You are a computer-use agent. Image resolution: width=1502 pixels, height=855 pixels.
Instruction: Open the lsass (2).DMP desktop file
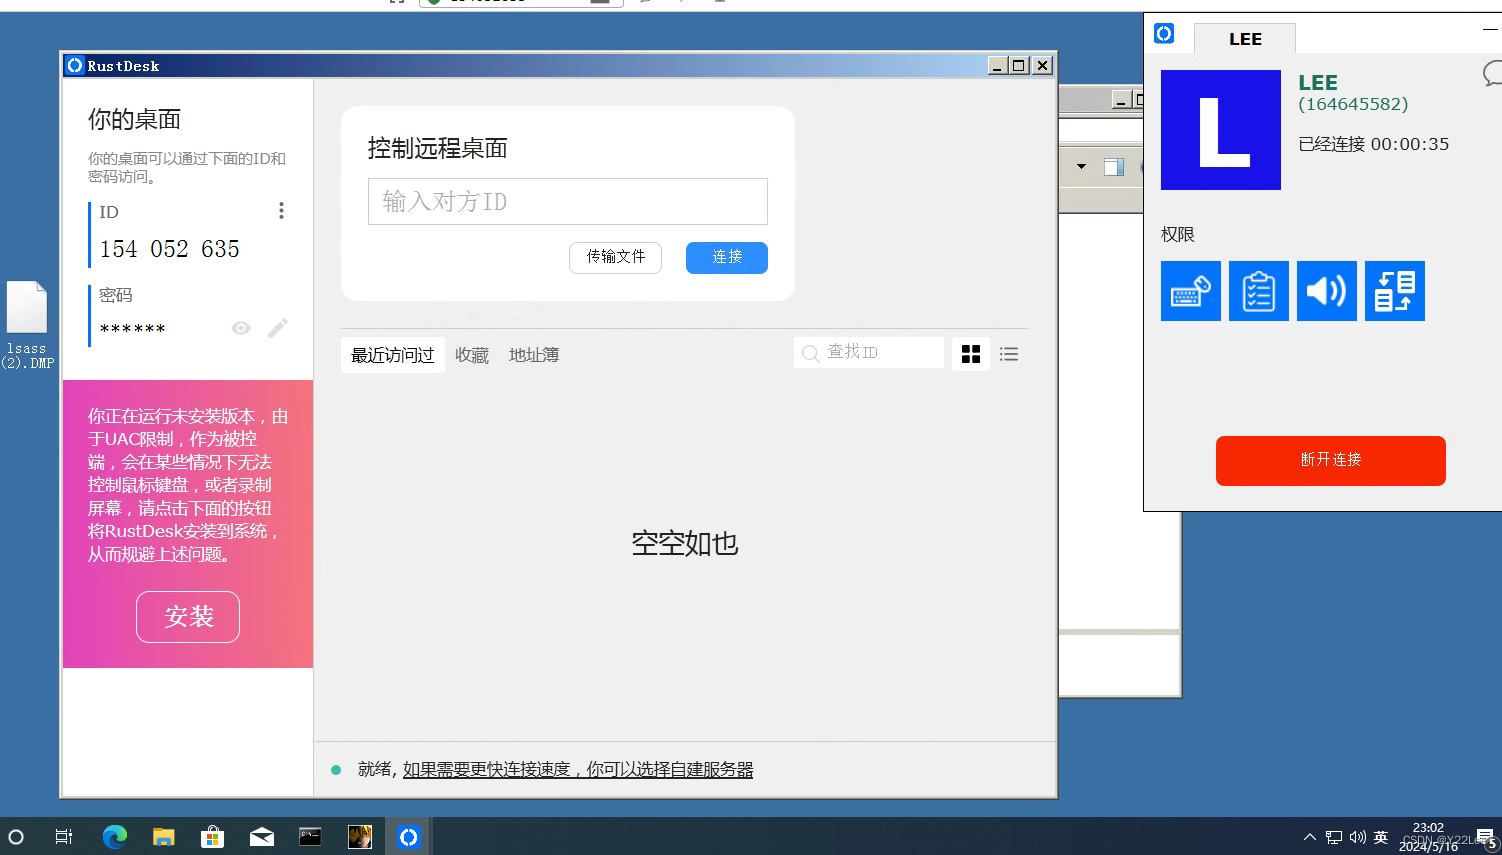click(27, 325)
